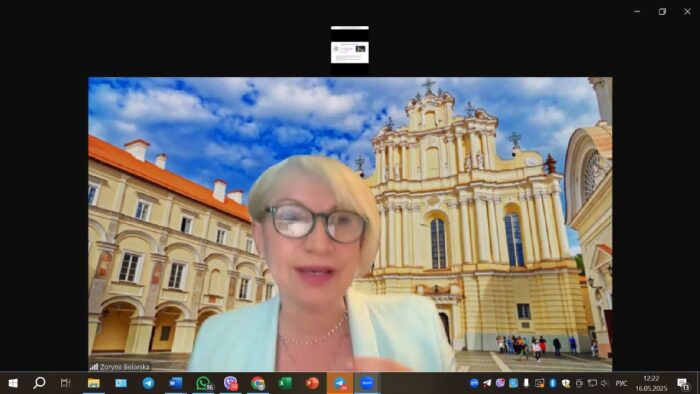Open Telegram from the taskbar next to Word

coord(149,383)
